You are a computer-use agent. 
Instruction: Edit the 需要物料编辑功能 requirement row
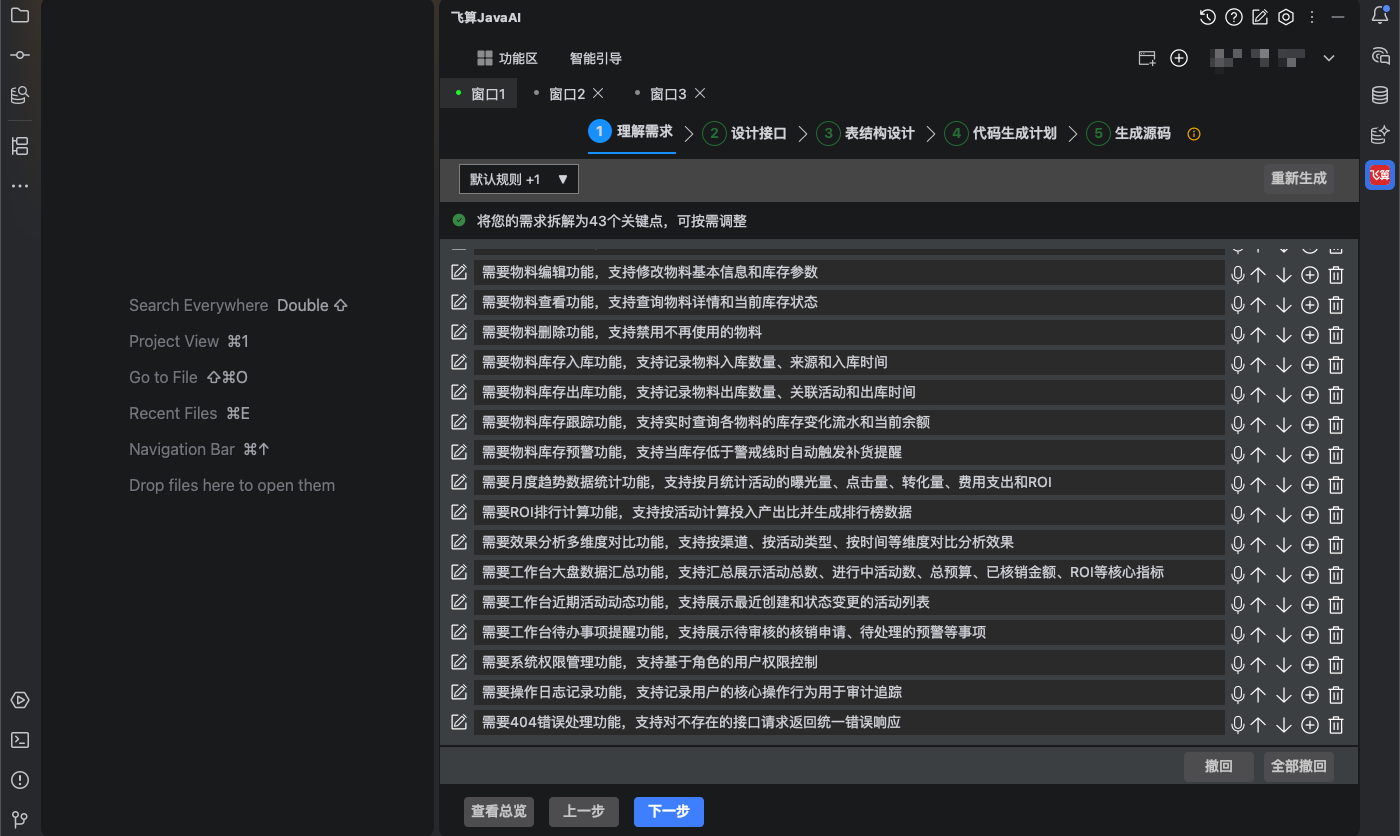click(x=459, y=272)
